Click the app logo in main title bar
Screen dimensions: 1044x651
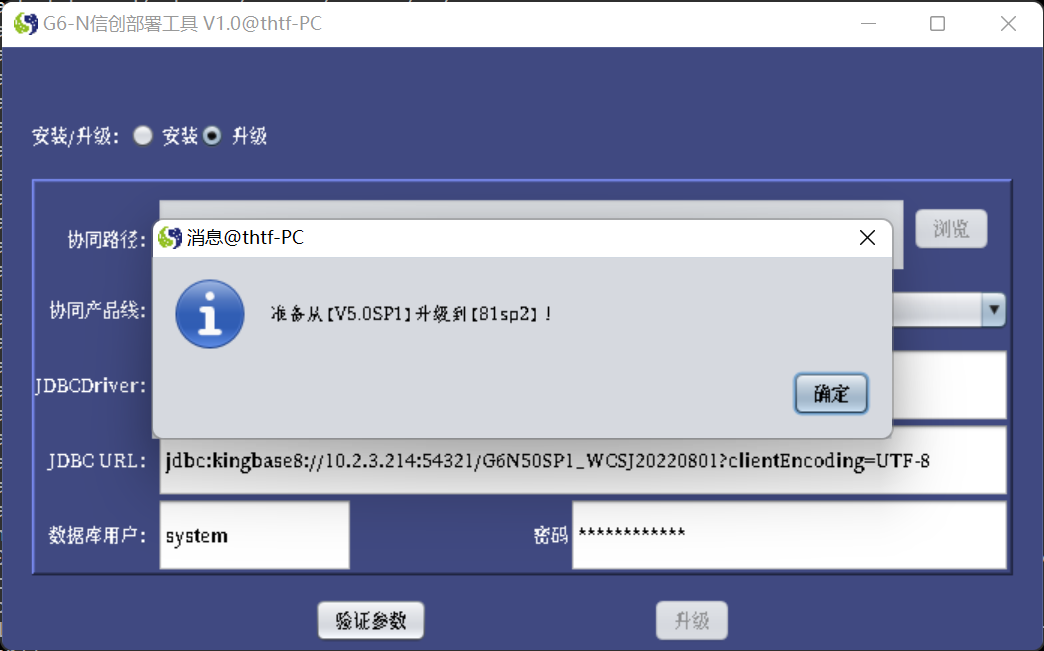point(25,24)
